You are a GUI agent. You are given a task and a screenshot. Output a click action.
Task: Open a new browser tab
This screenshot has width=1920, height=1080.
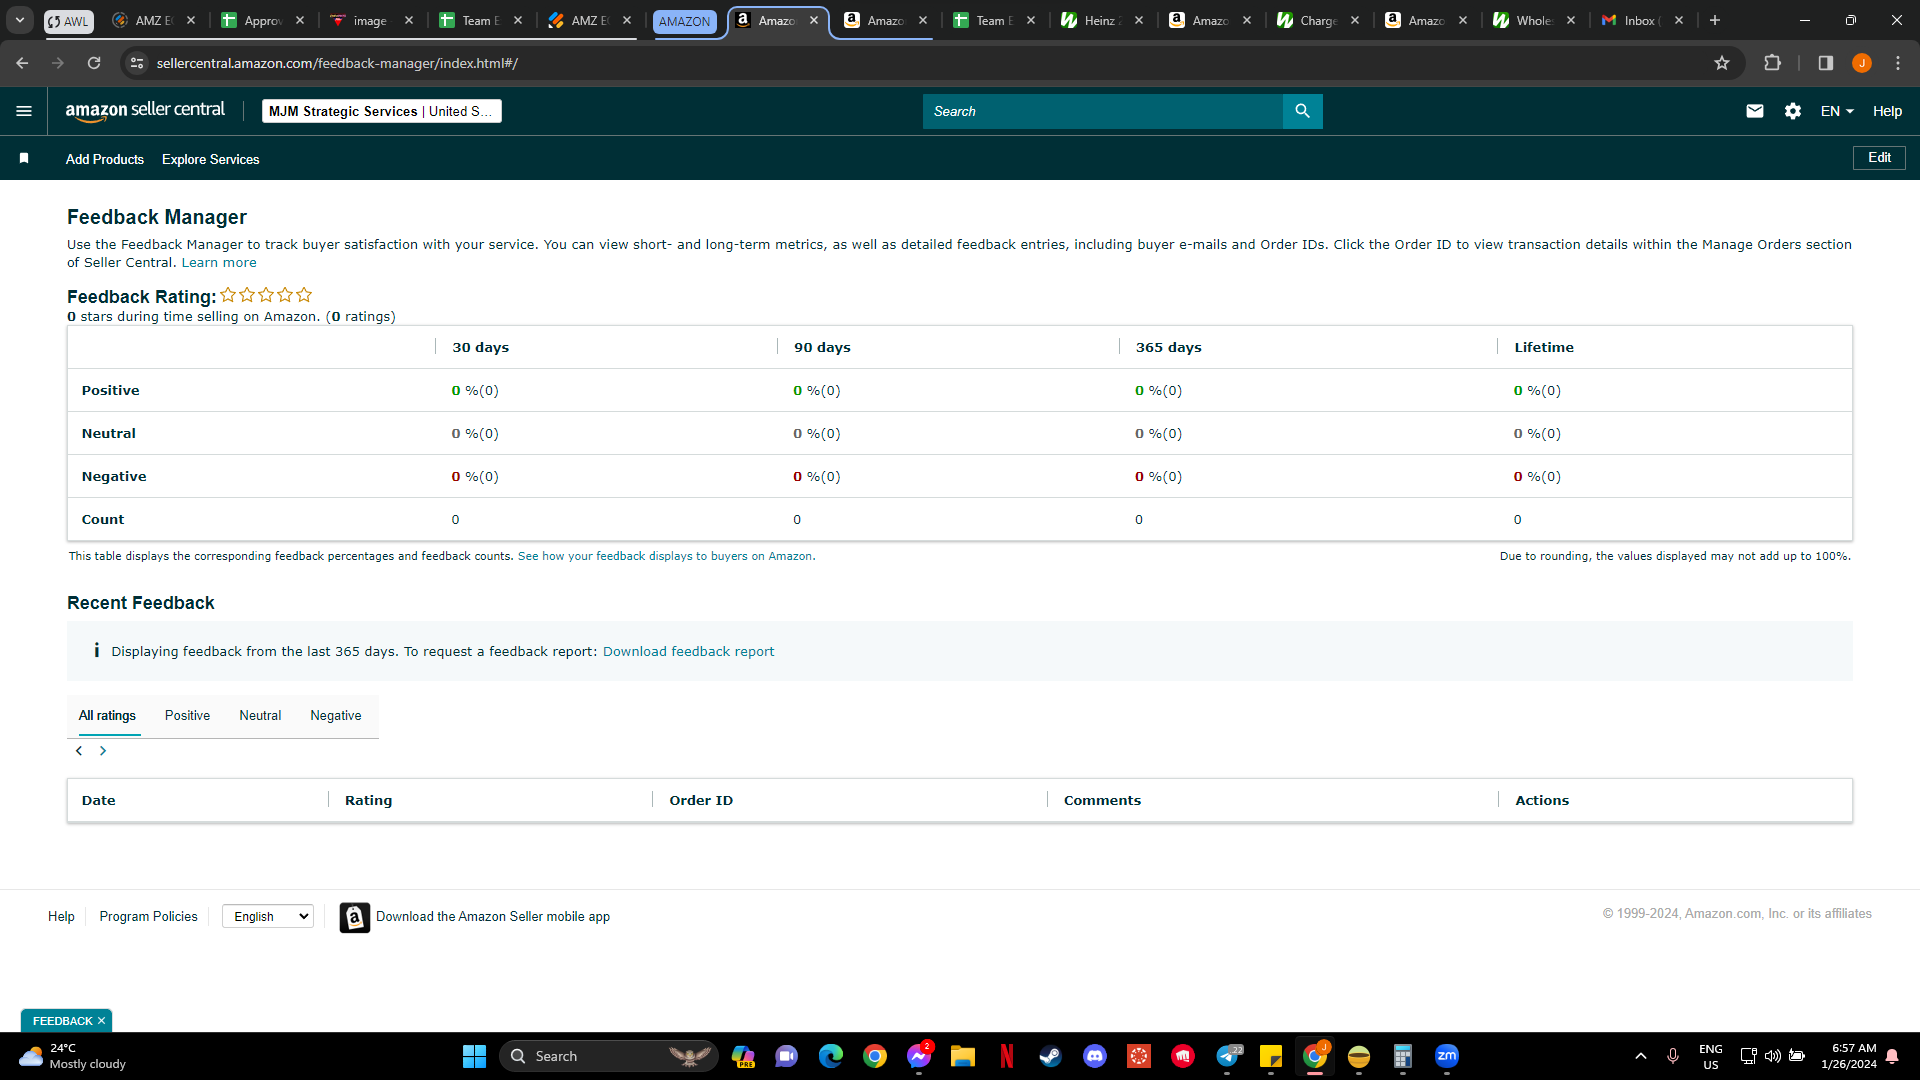point(1714,20)
